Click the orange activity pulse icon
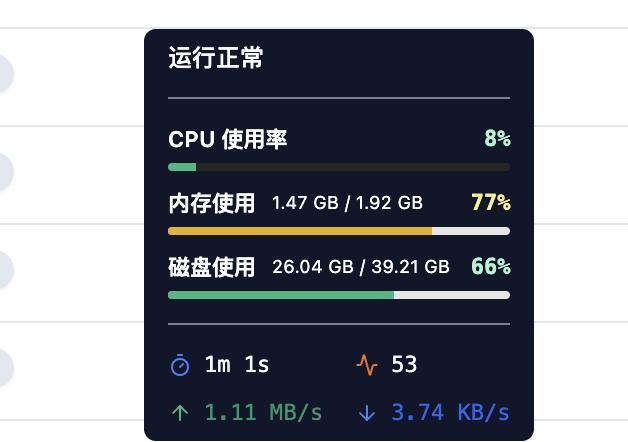628x442 pixels. [367, 366]
